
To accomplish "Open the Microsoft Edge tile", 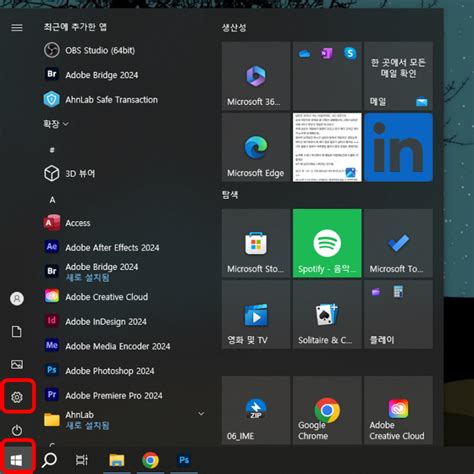I will click(256, 147).
